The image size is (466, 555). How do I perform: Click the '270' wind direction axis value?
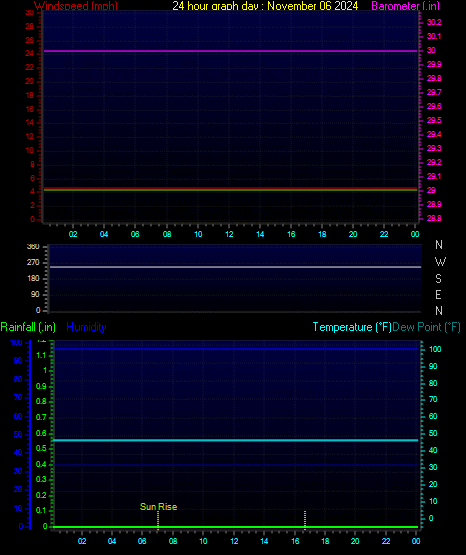(33, 263)
